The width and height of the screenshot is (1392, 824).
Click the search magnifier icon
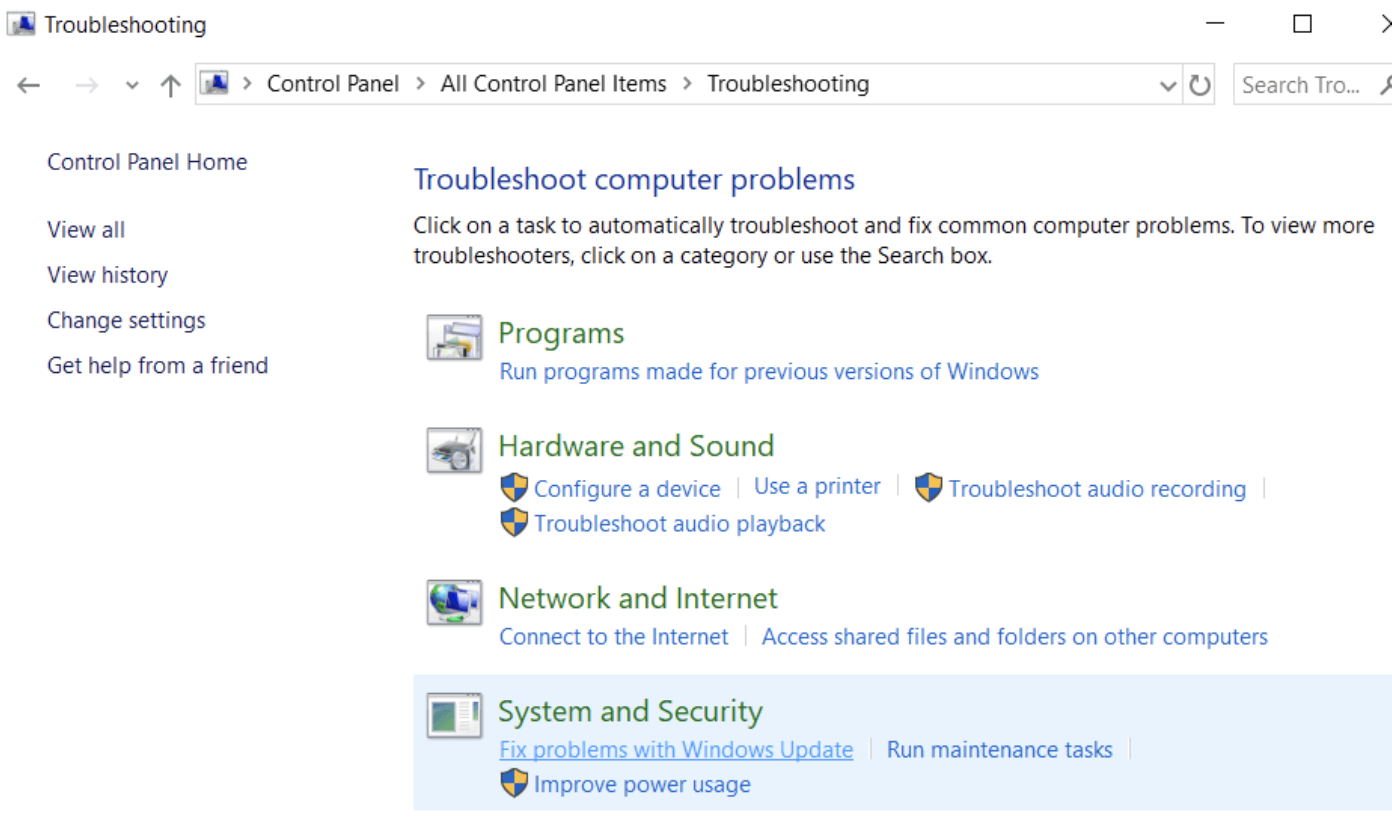[x=1386, y=85]
